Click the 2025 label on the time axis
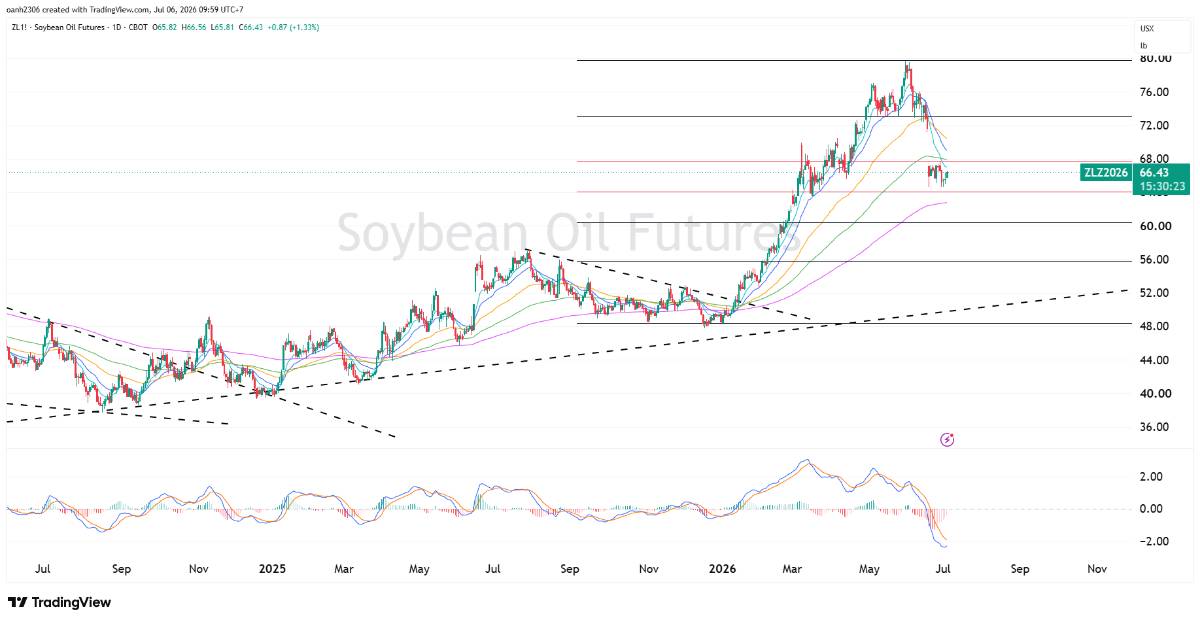 [272, 569]
